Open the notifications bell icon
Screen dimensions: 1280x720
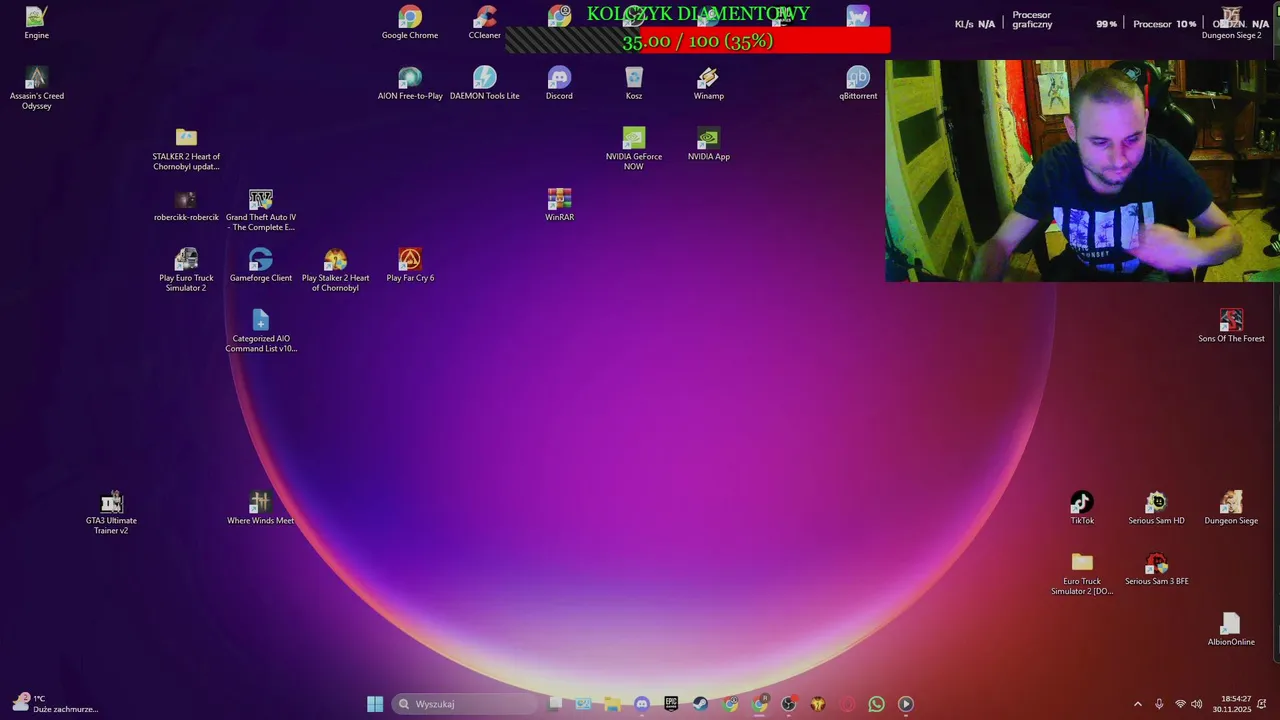[x=1262, y=704]
